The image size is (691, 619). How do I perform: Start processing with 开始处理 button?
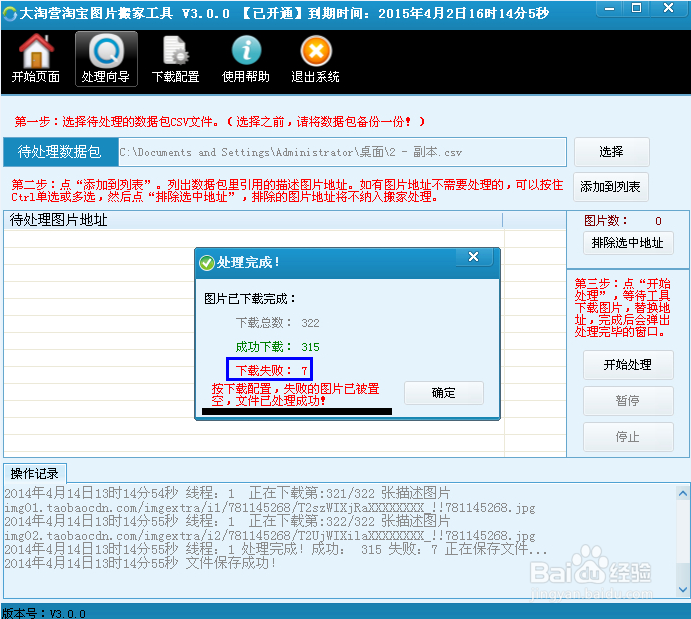coord(628,365)
